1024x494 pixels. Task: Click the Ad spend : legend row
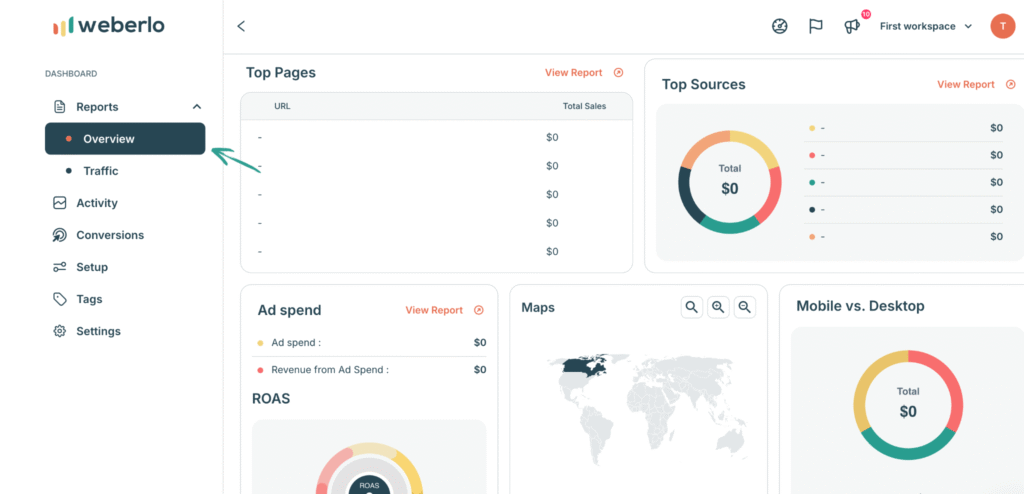click(x=369, y=342)
